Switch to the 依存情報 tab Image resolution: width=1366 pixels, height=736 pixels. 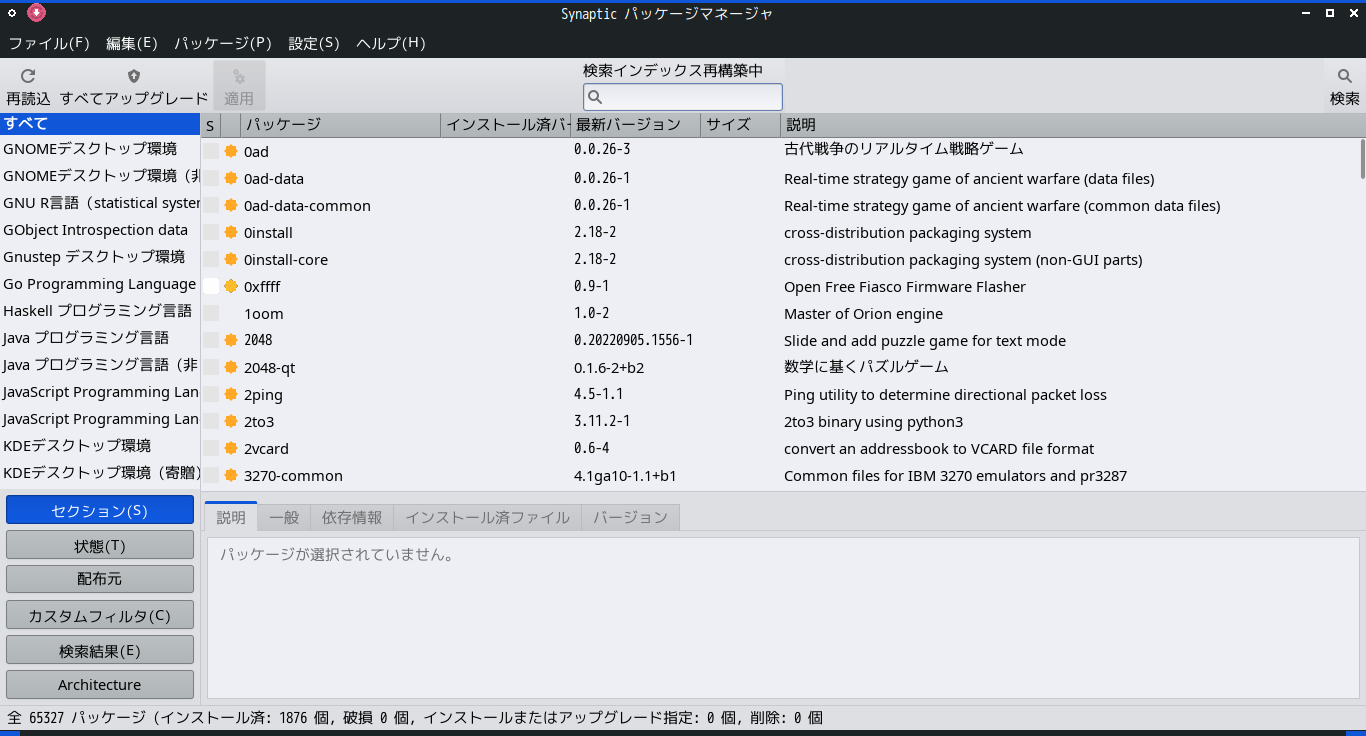click(x=352, y=517)
